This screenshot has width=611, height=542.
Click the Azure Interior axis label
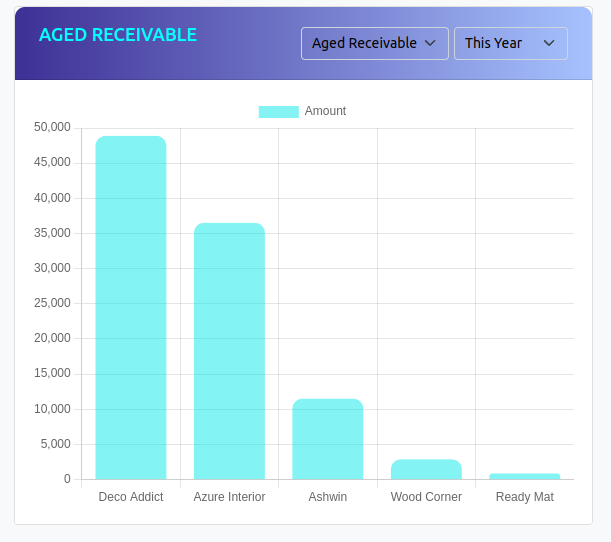tap(229, 497)
